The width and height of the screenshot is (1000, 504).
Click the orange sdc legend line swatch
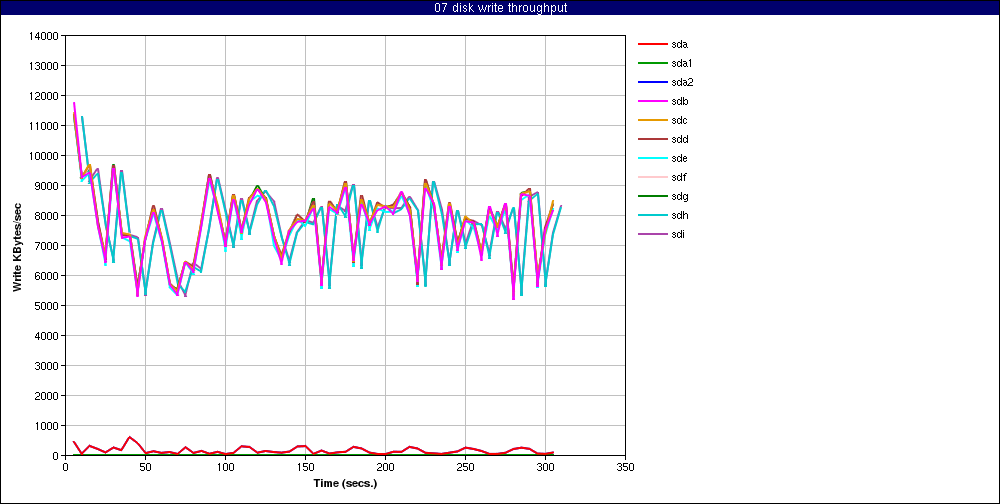pos(652,121)
